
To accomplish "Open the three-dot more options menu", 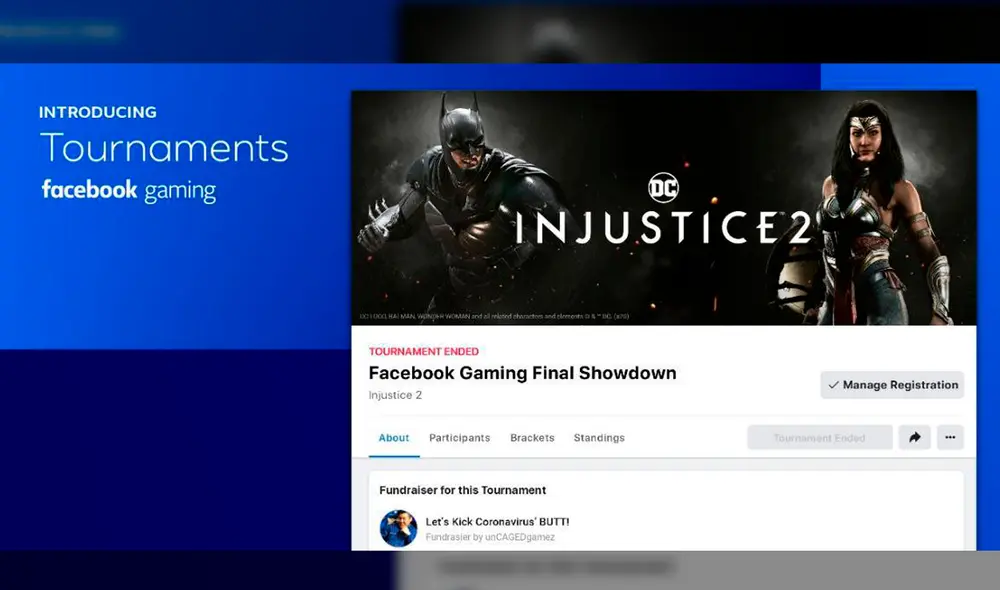I will coord(950,437).
